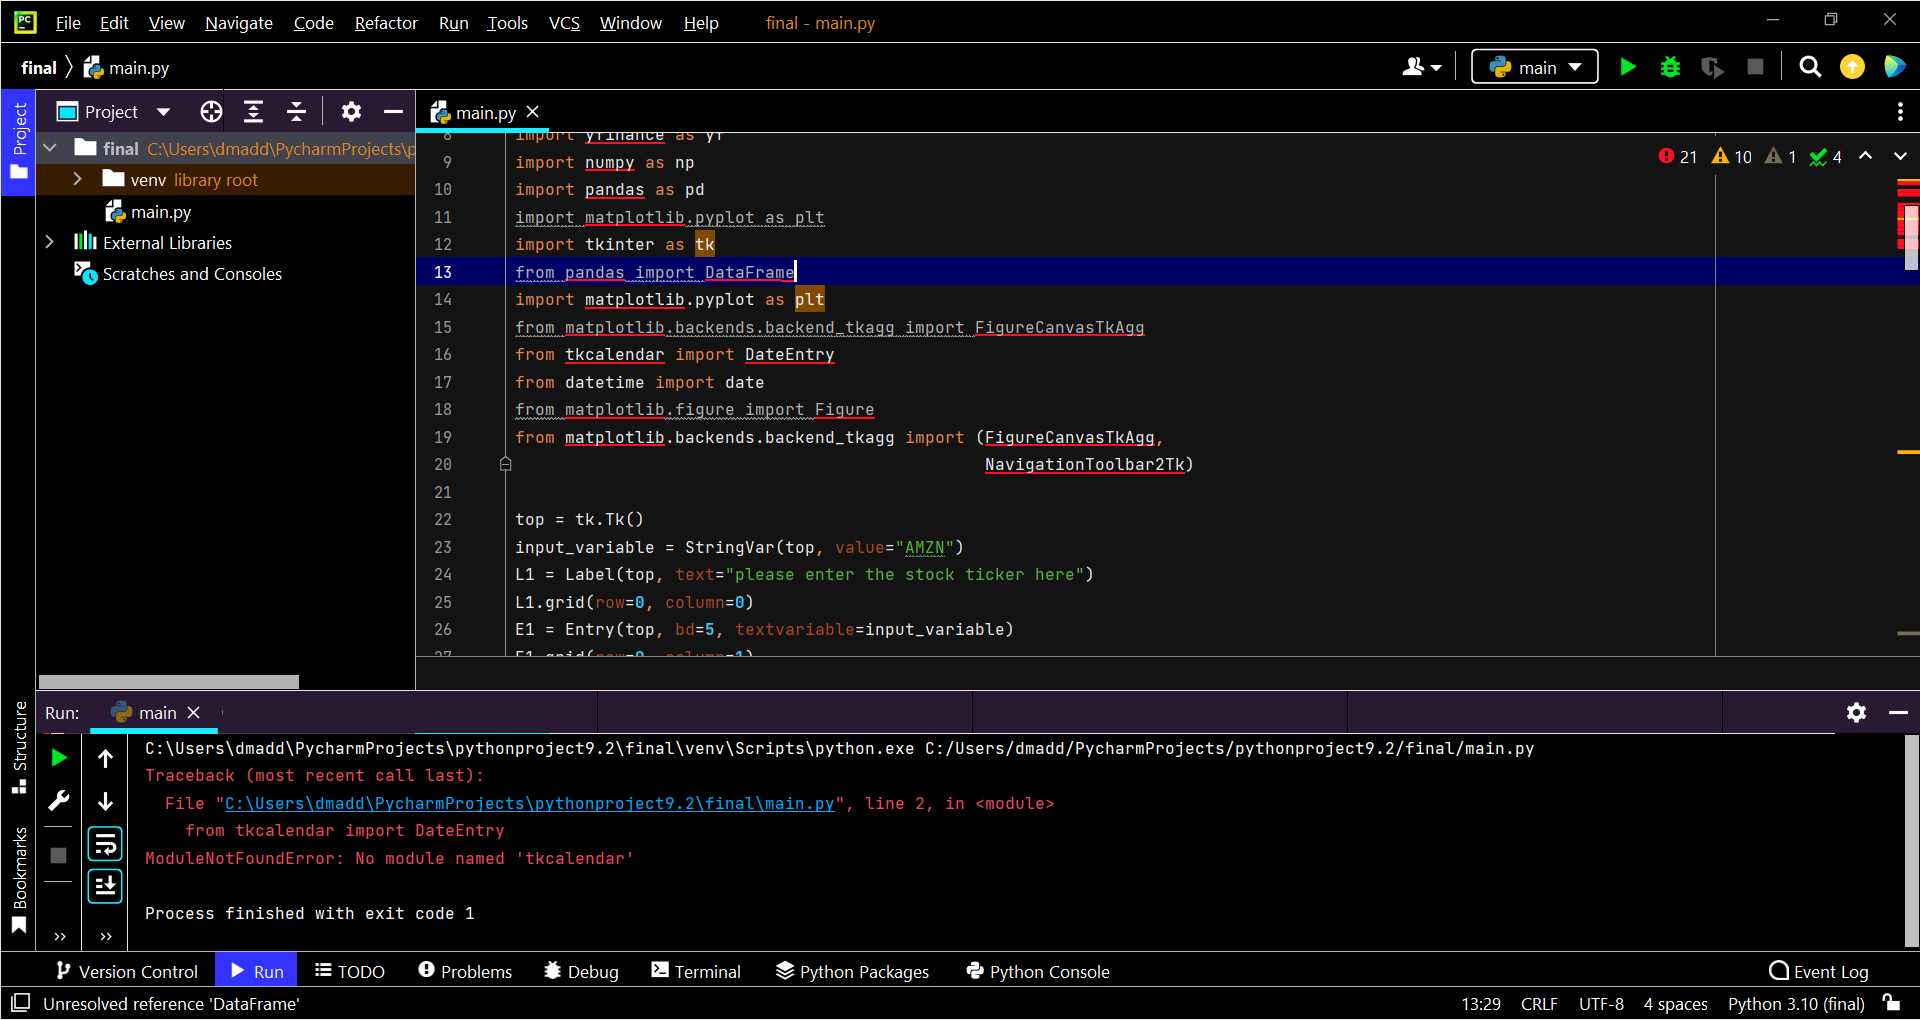Open the Refactor menu
The width and height of the screenshot is (1920, 1020).
click(x=386, y=22)
